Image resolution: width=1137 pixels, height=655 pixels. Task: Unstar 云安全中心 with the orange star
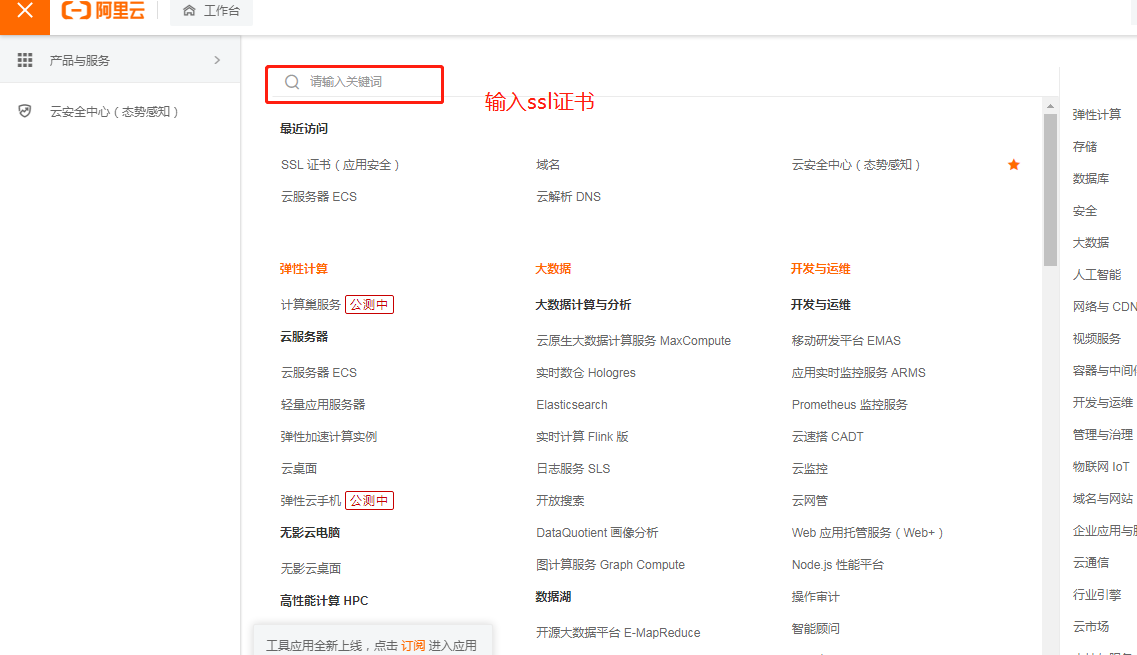[1014, 165]
